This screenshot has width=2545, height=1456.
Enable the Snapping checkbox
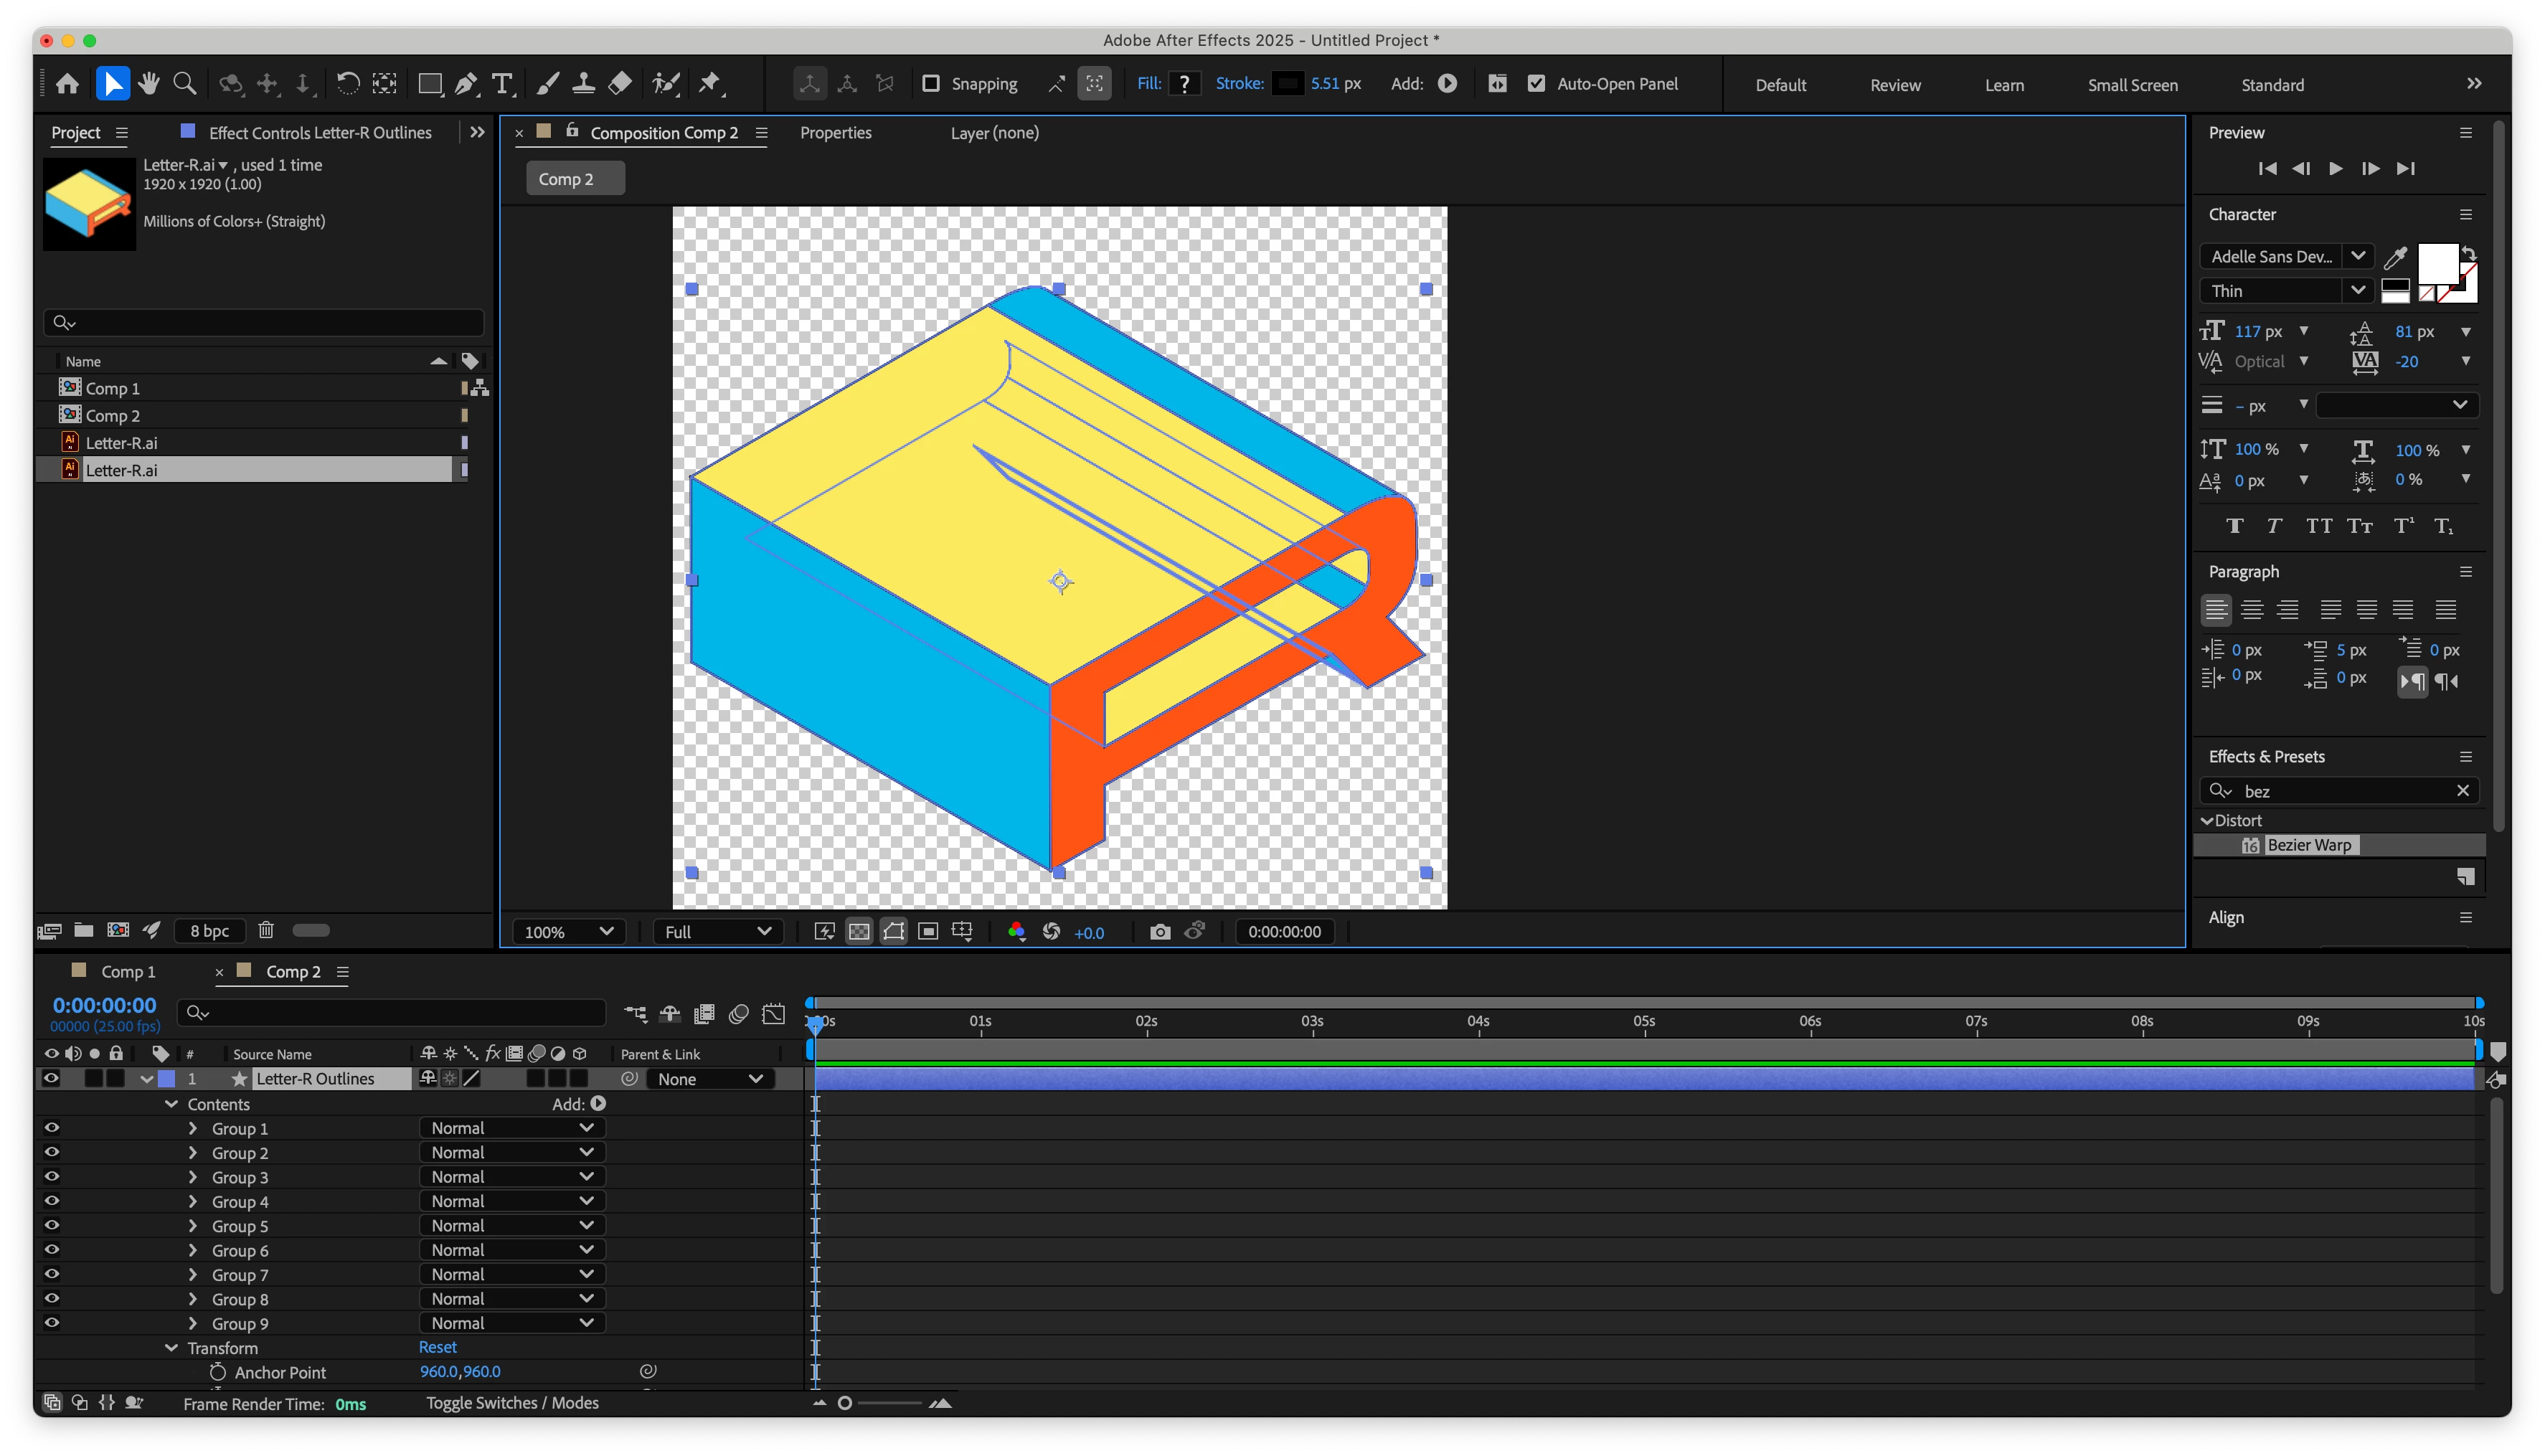[x=931, y=84]
